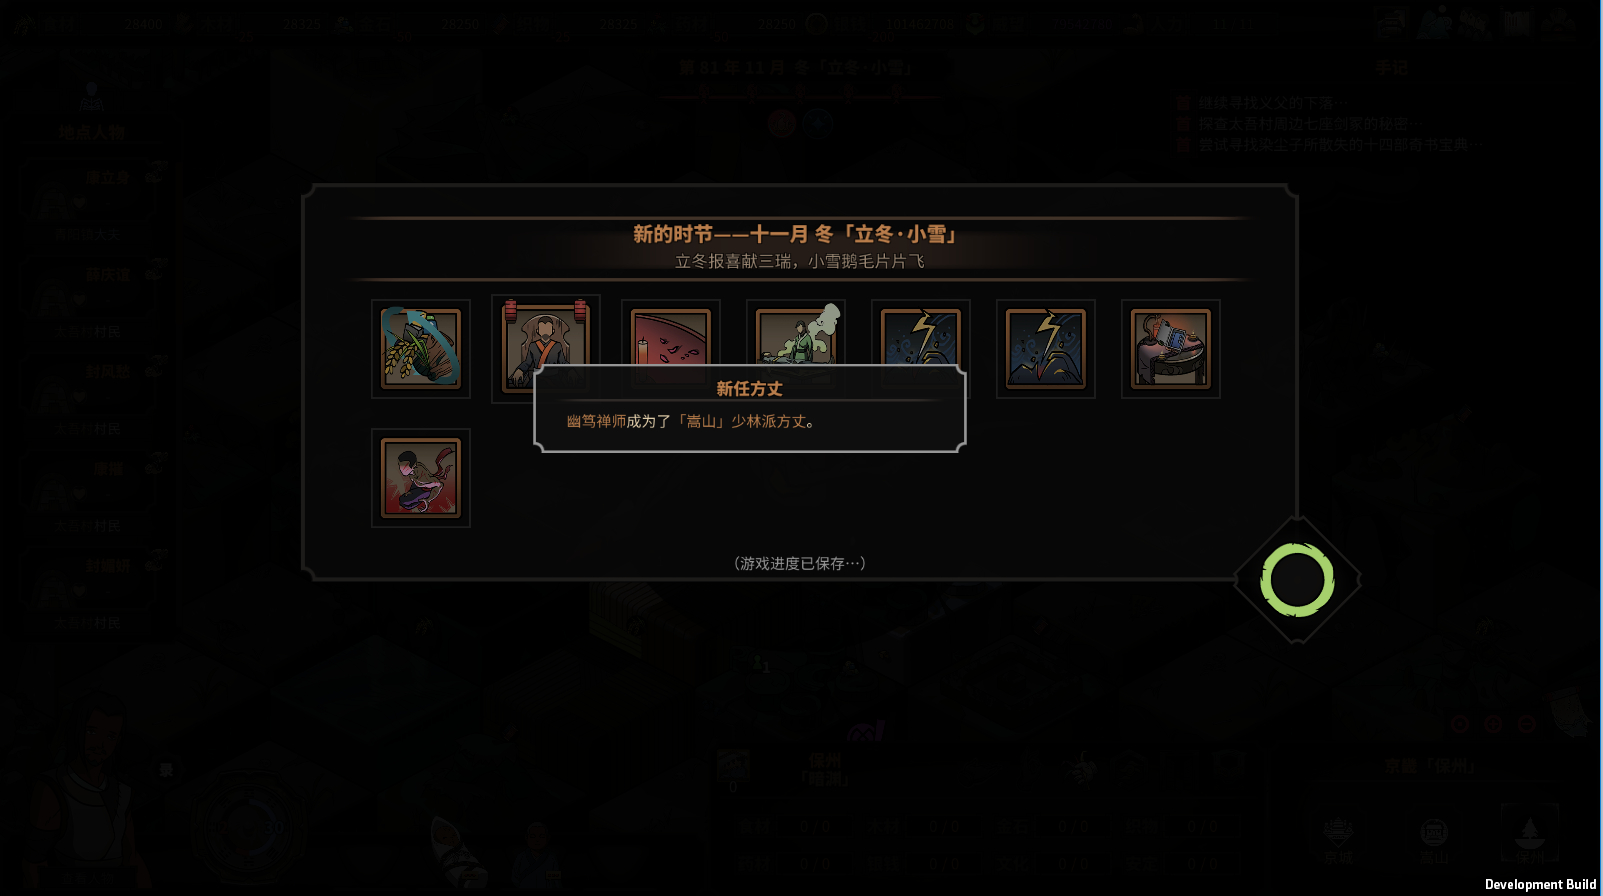Confirm with the green ring button
Screen dimensions: 1603x896
[x=1297, y=580]
